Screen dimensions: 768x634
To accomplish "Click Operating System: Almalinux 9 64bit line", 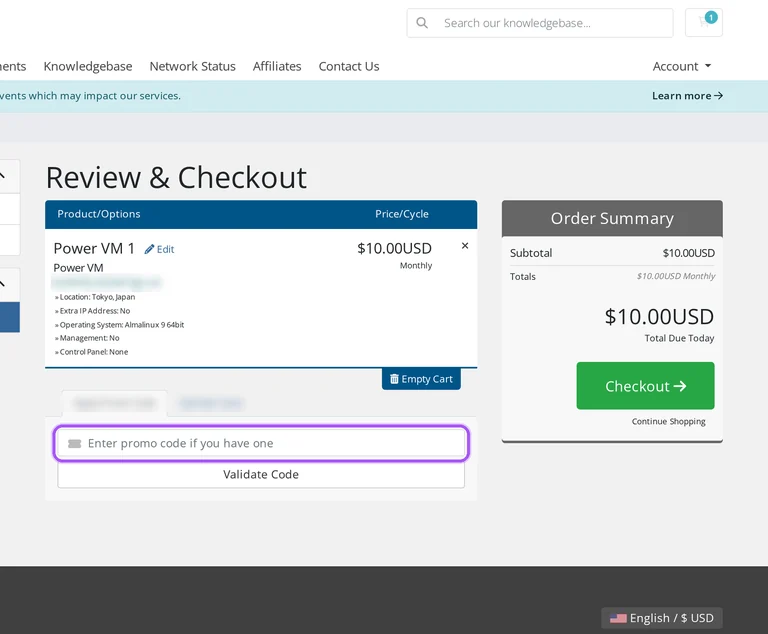I will click(120, 325).
